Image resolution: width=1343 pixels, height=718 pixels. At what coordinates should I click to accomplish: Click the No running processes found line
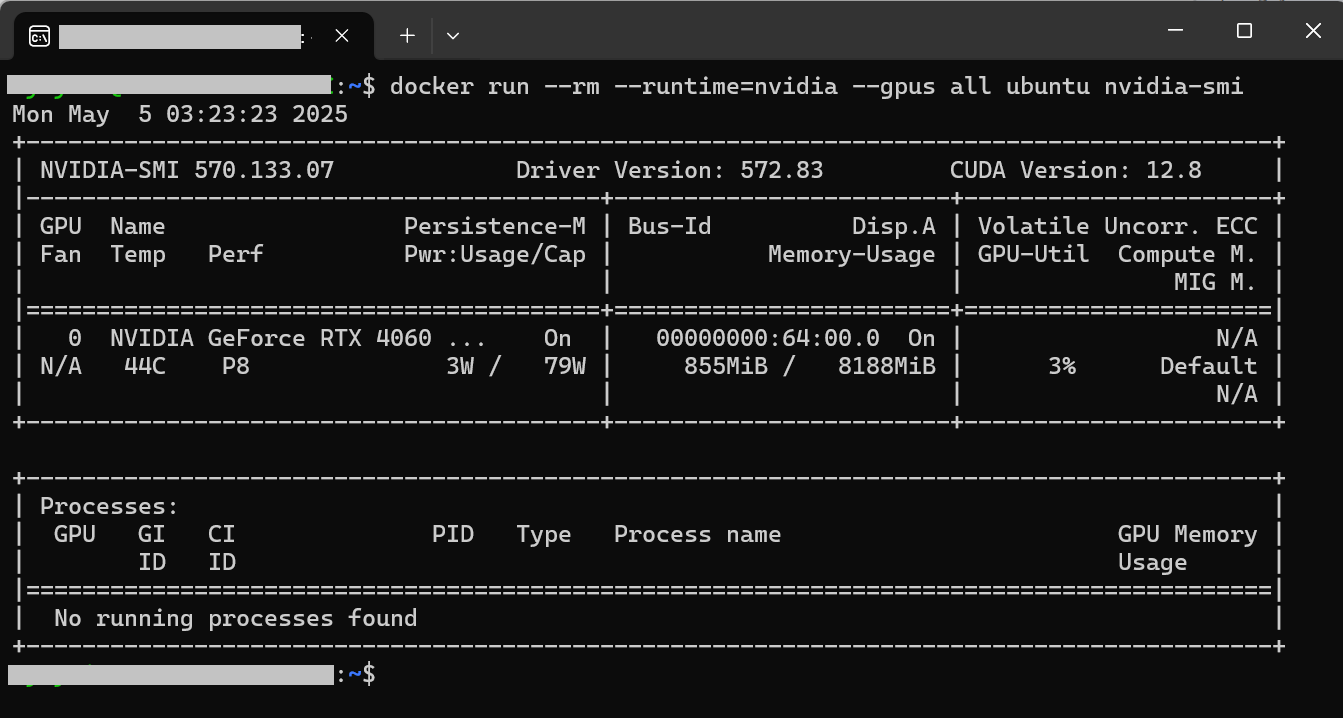(x=235, y=618)
